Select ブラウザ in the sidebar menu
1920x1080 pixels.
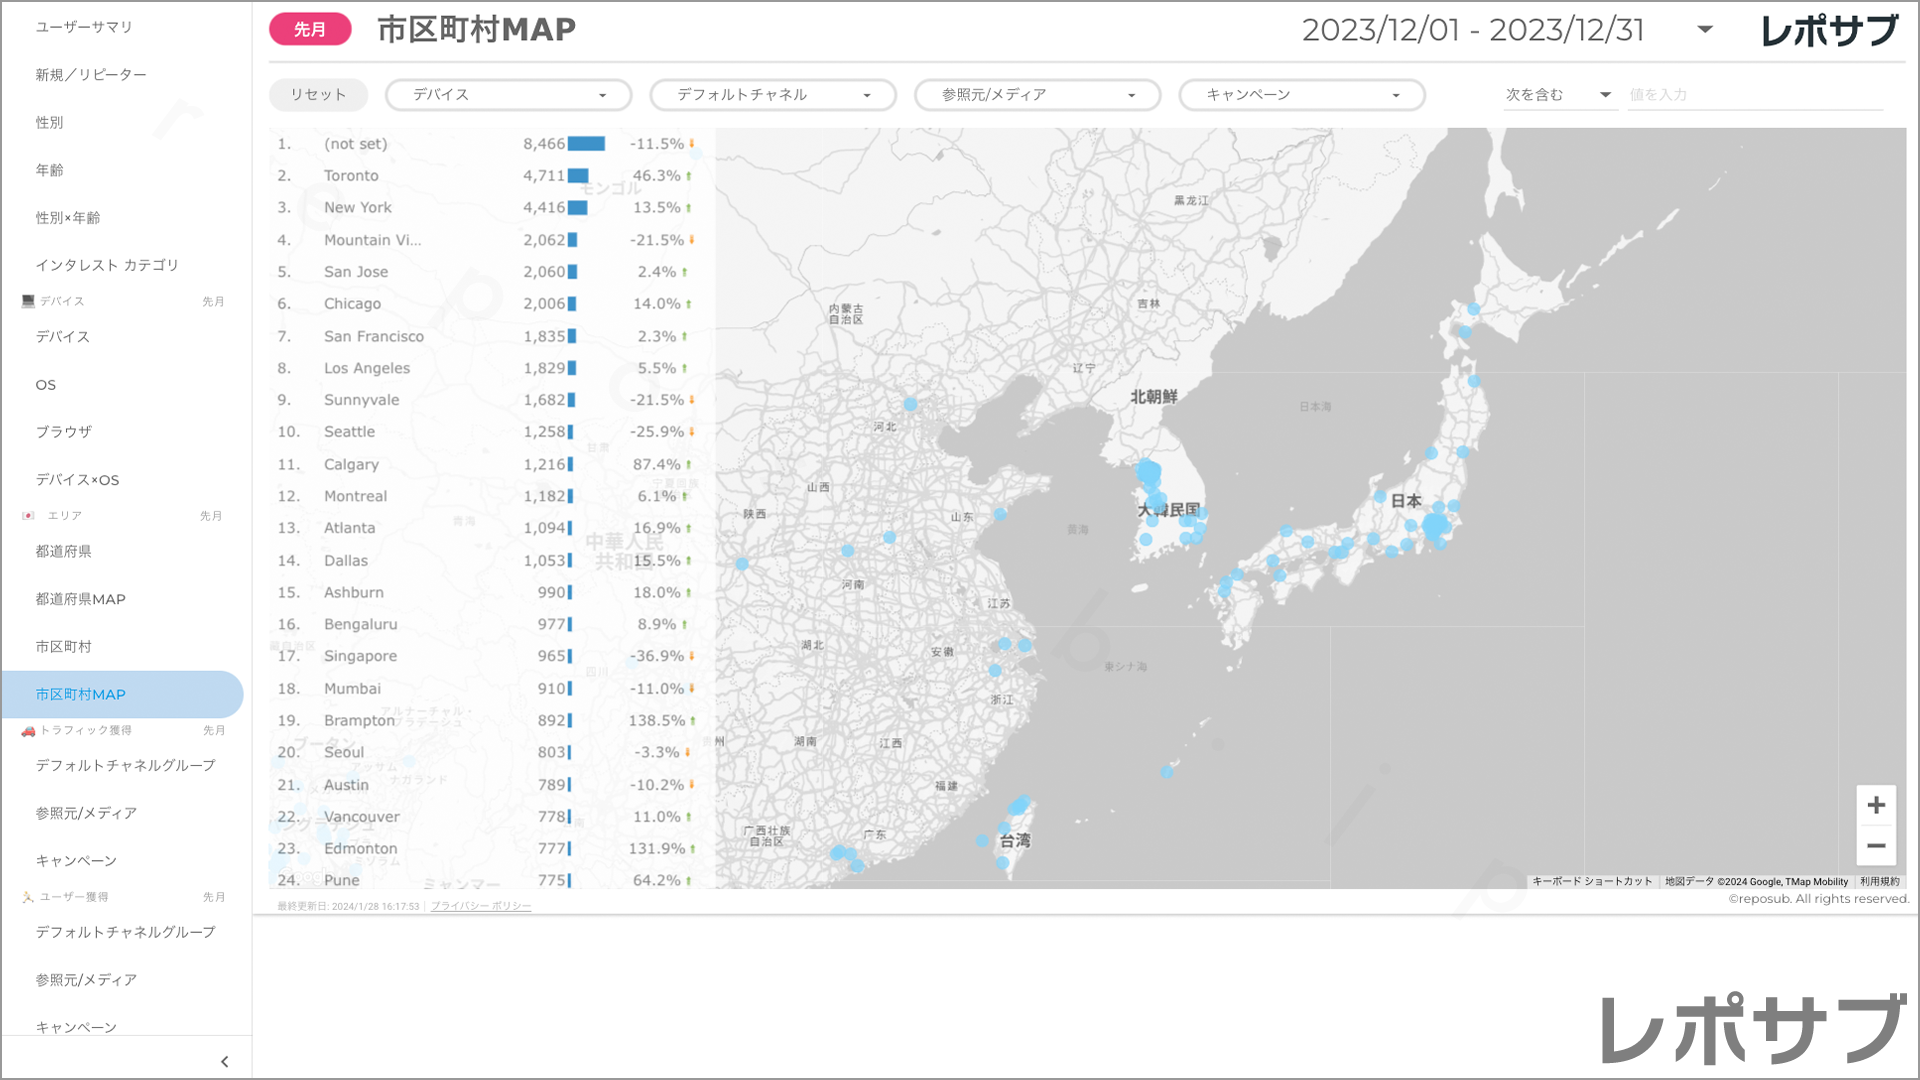pyautogui.click(x=64, y=432)
